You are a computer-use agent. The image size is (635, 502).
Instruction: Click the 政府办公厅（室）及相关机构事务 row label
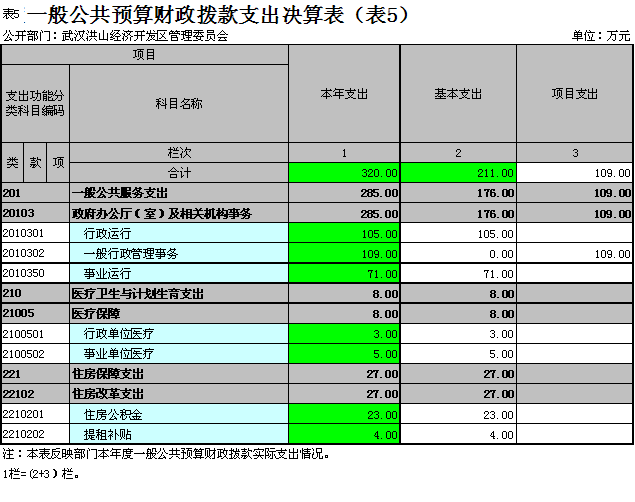(178, 213)
